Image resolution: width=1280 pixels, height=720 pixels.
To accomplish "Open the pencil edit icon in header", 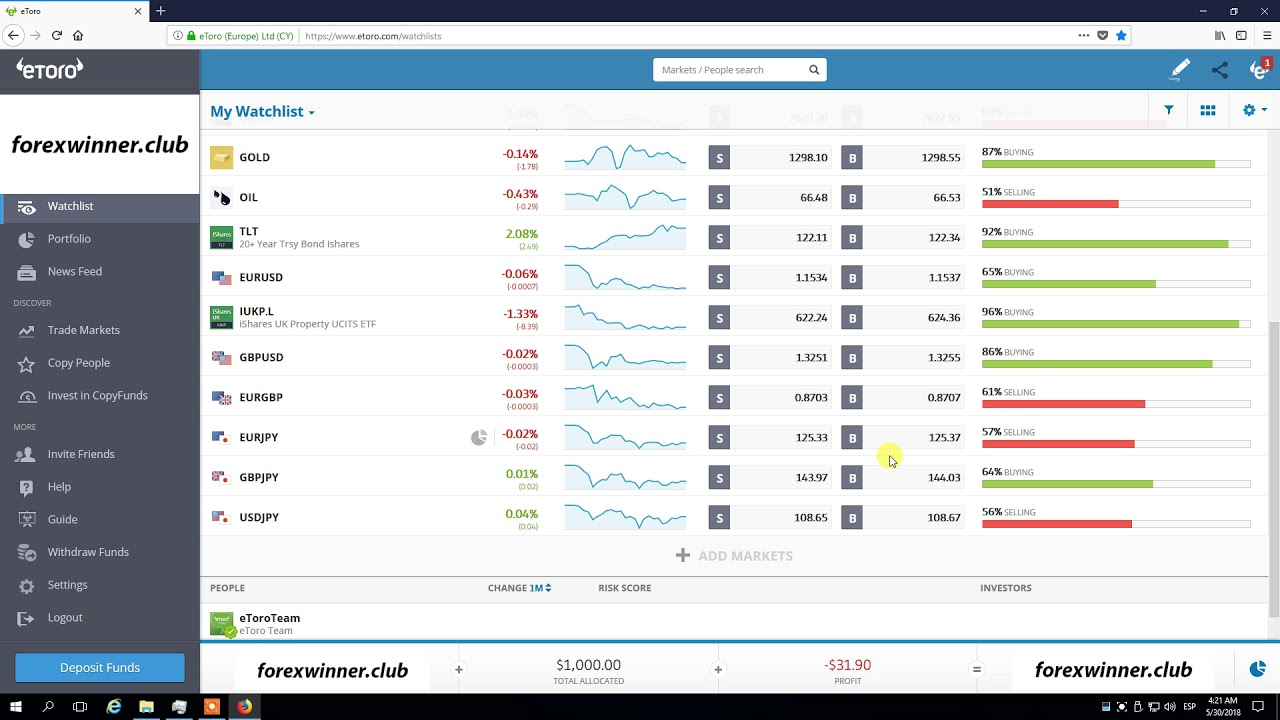I will (1180, 69).
